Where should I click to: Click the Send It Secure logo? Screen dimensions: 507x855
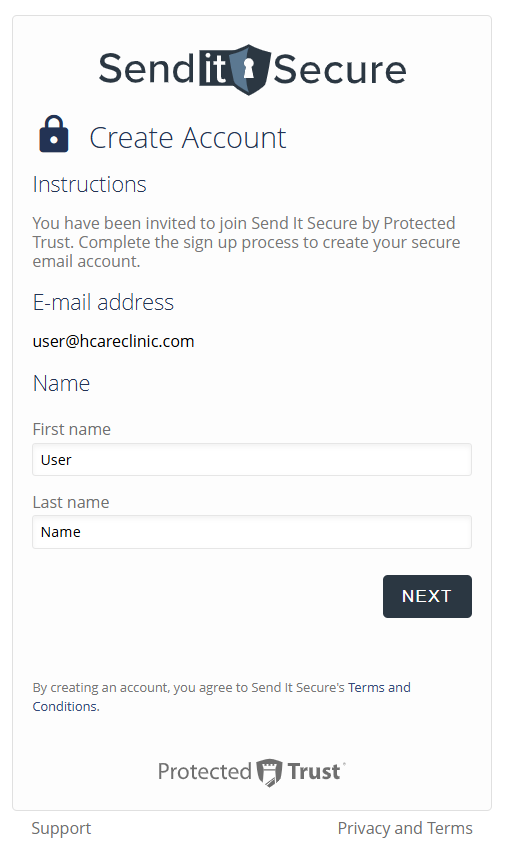click(x=252, y=70)
